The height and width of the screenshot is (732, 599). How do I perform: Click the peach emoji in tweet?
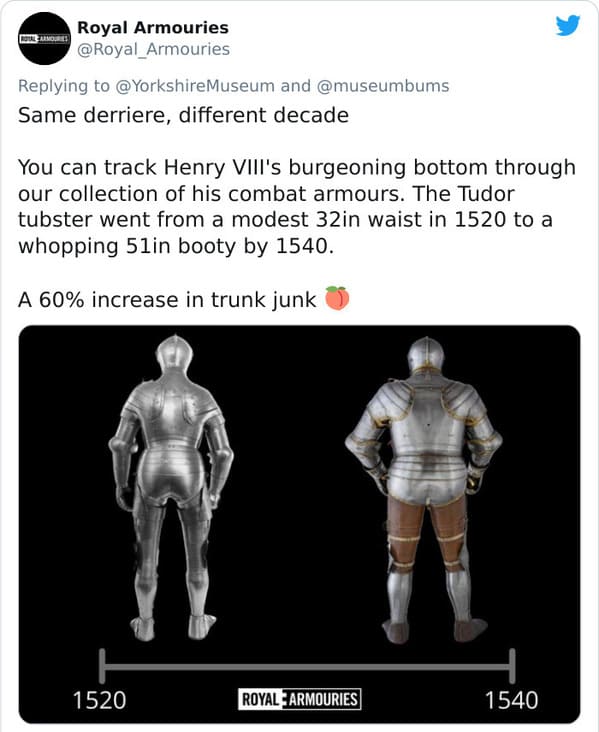[x=337, y=298]
